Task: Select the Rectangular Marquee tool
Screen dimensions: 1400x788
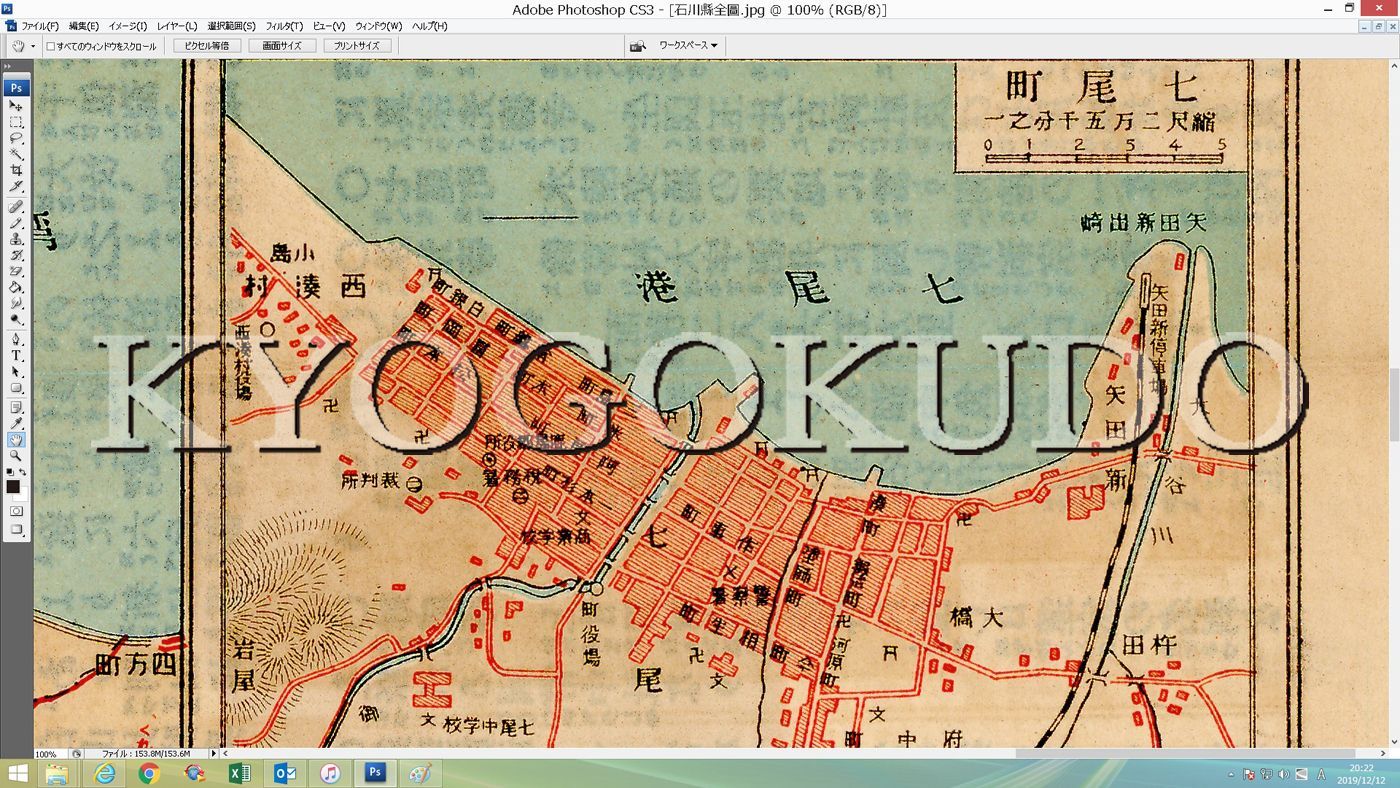Action: 16,122
